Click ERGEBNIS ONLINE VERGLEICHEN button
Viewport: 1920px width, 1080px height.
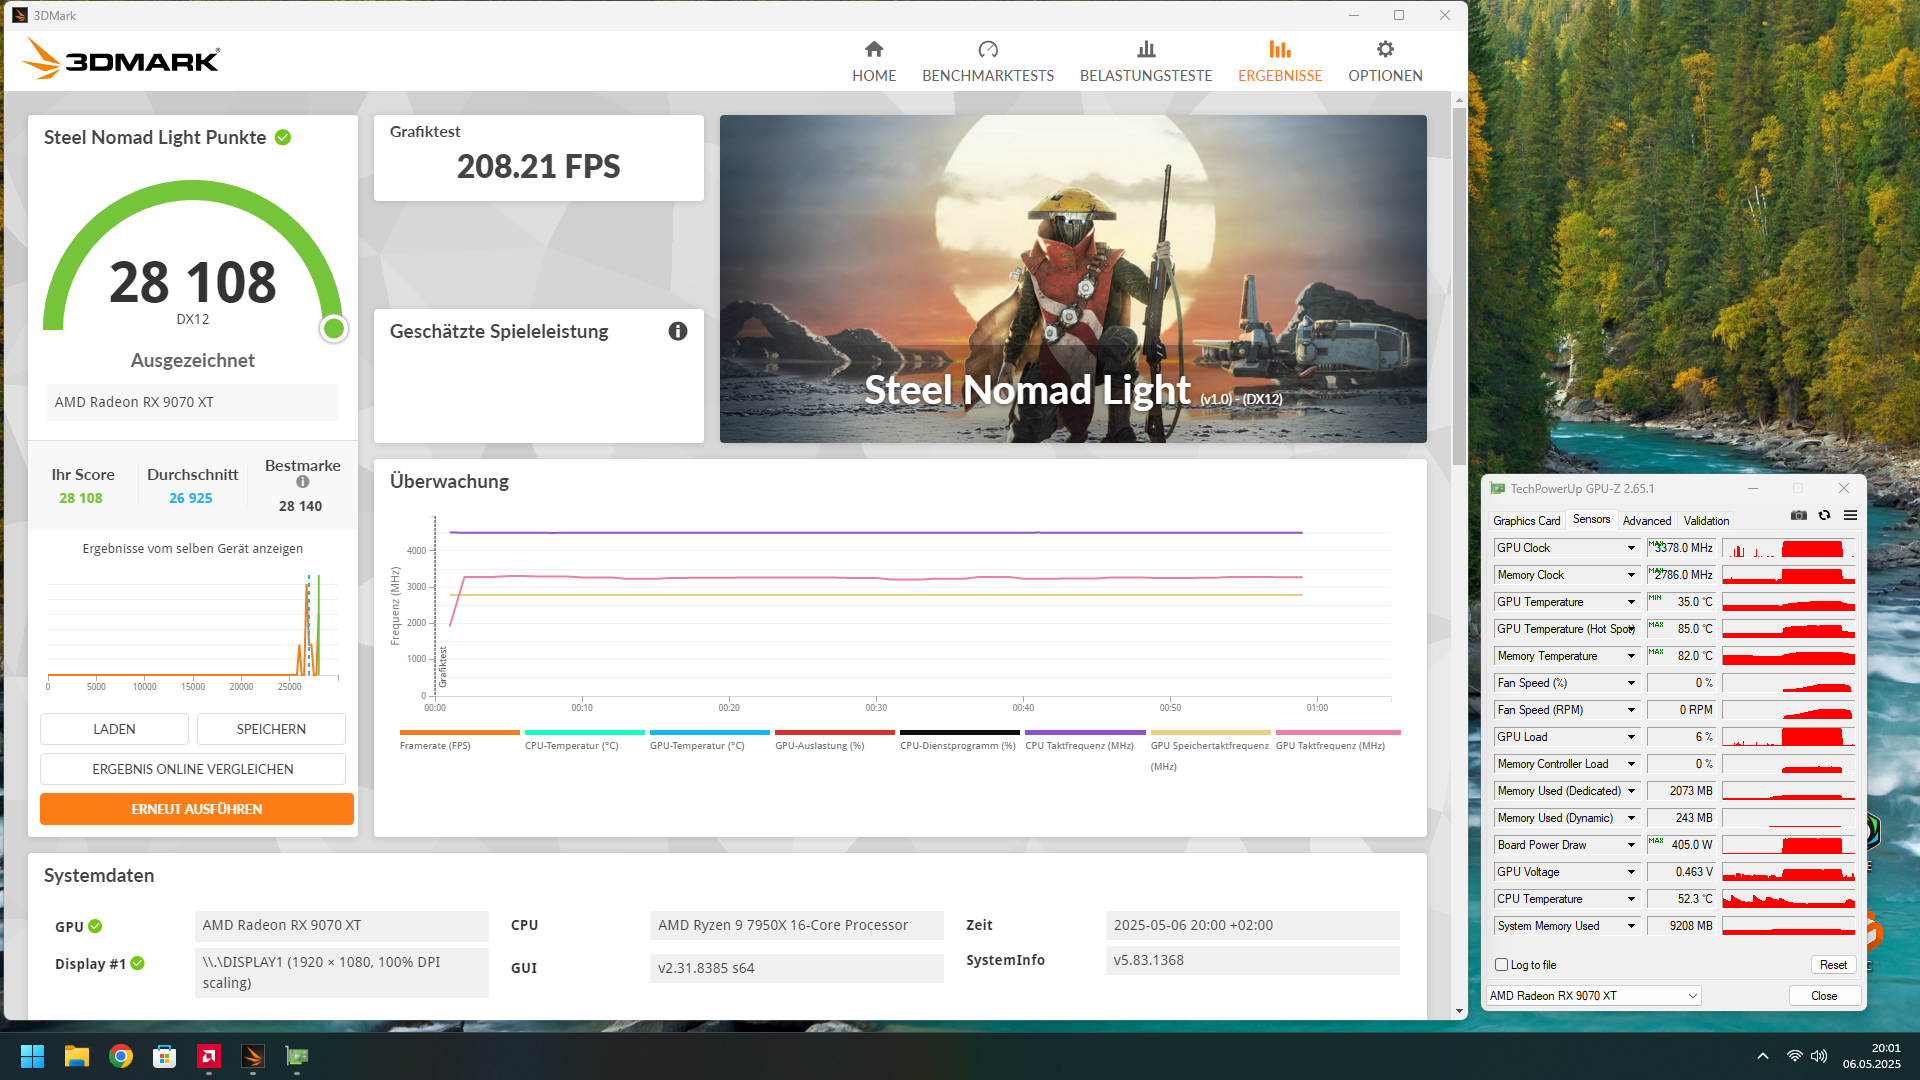pos(193,769)
